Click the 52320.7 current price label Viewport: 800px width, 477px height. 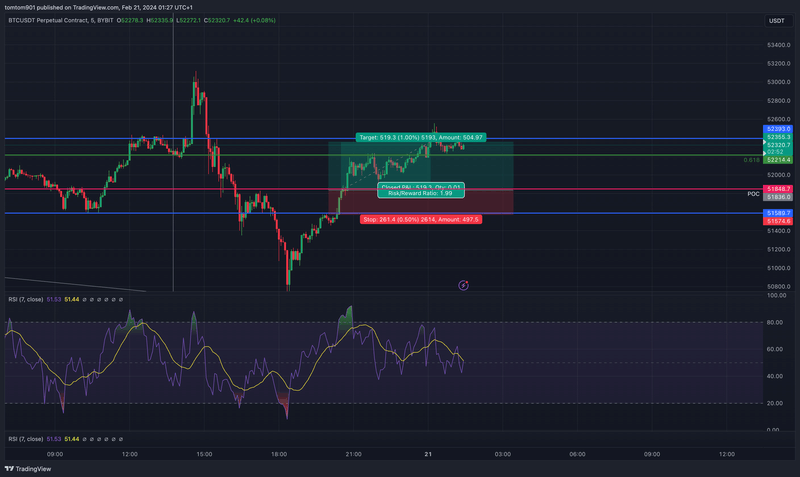(778, 145)
